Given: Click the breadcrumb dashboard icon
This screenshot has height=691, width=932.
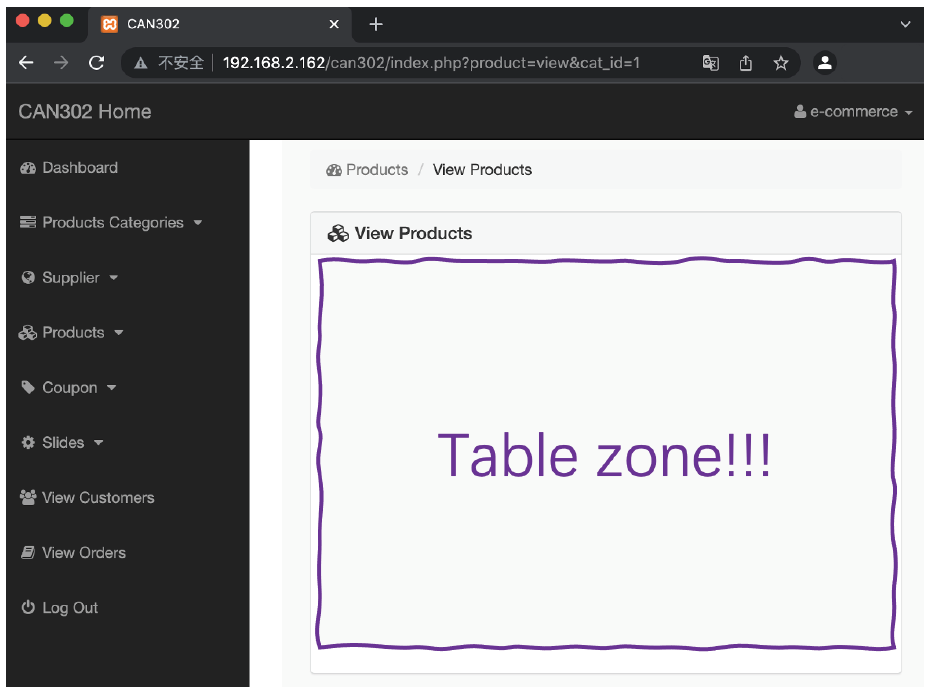Looking at the screenshot, I should click(x=334, y=171).
